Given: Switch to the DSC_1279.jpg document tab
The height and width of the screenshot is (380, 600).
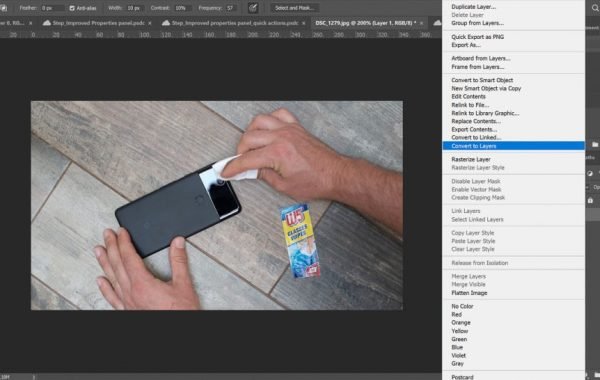Looking at the screenshot, I should 365,23.
